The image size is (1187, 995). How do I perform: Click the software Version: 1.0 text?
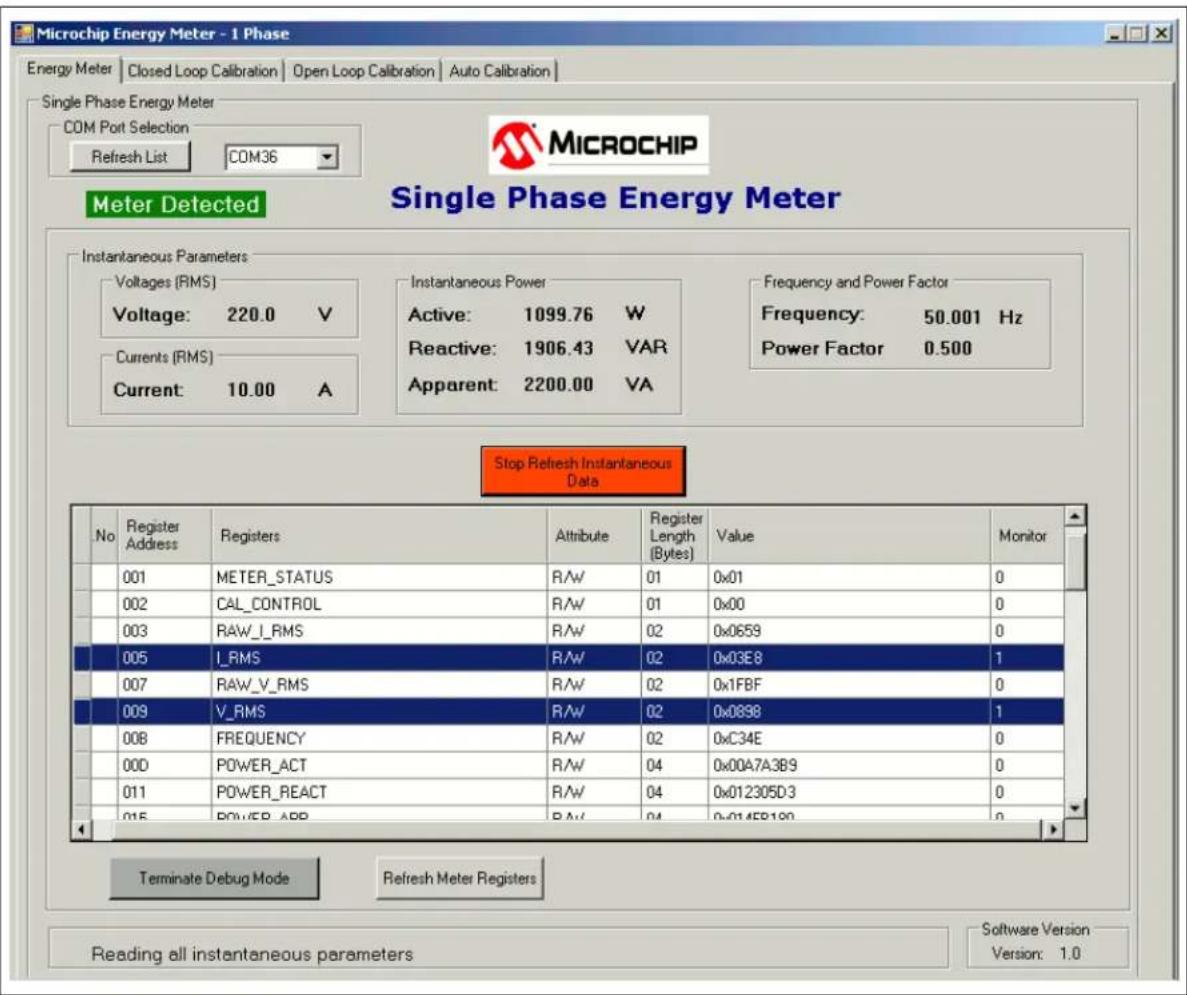1036,953
